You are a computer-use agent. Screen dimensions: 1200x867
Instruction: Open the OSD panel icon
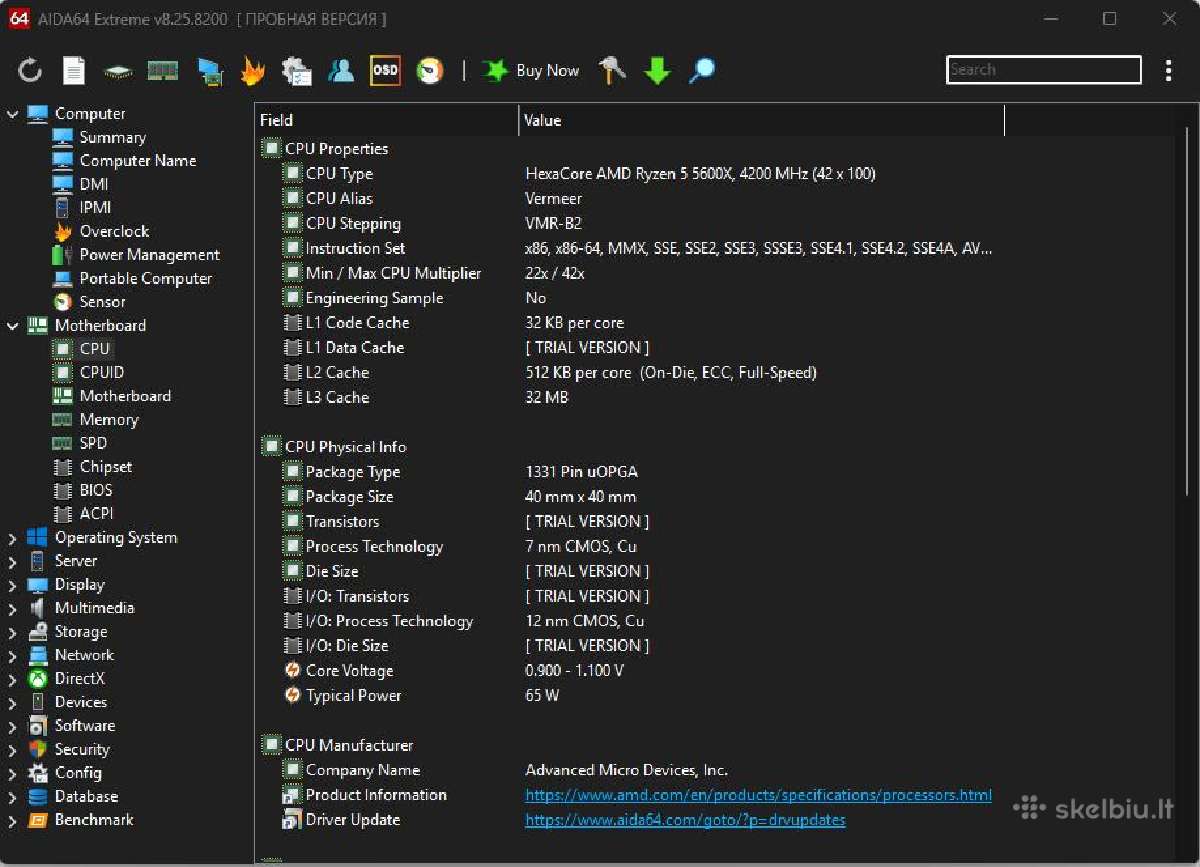pyautogui.click(x=385, y=70)
